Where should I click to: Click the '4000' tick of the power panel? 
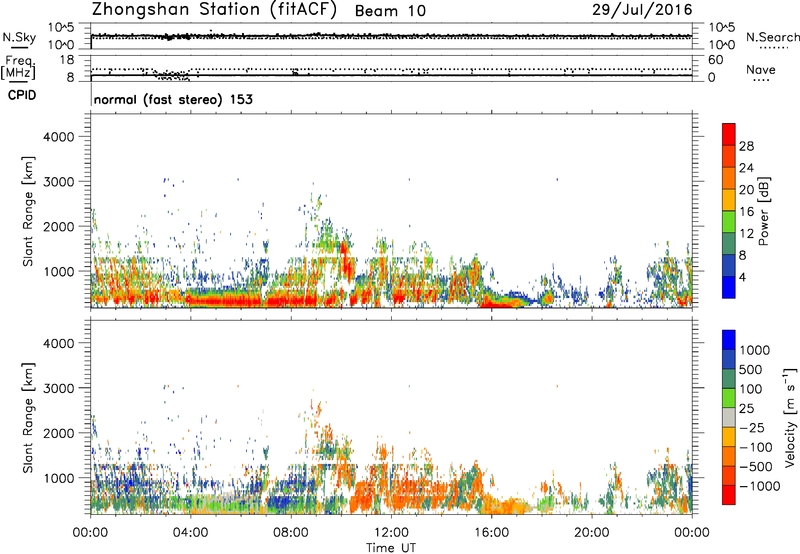coord(59,137)
